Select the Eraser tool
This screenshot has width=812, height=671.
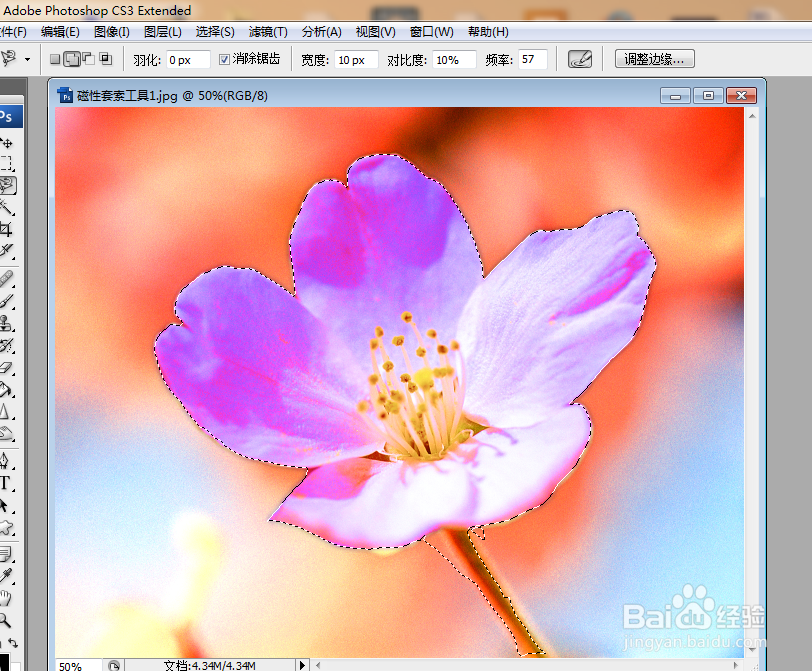point(7,368)
